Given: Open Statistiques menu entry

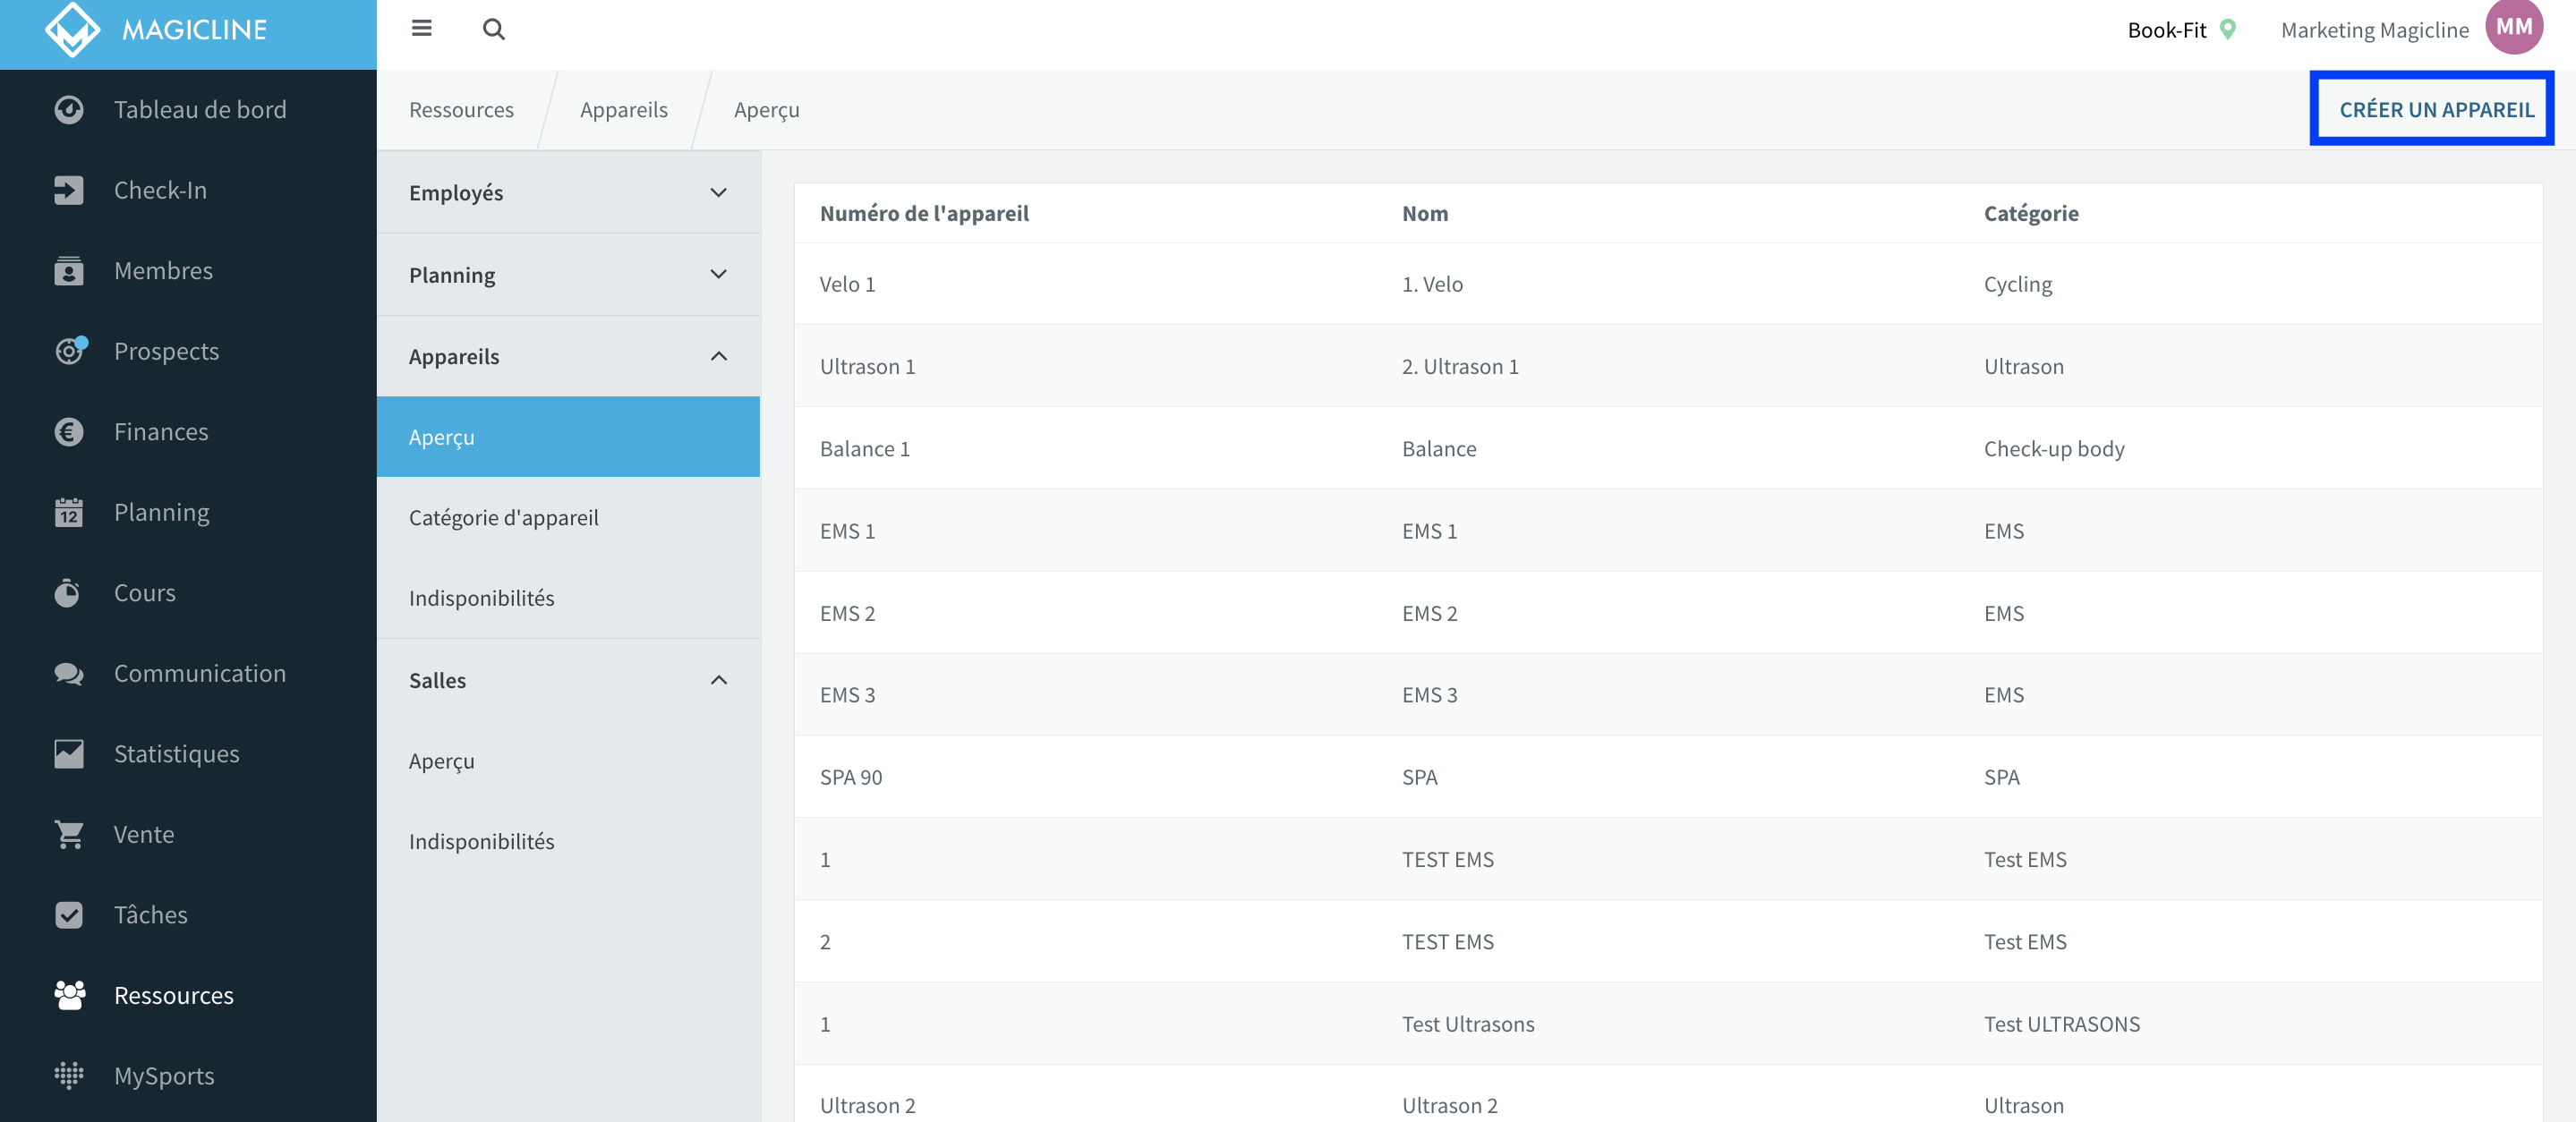Looking at the screenshot, I should 188,754.
